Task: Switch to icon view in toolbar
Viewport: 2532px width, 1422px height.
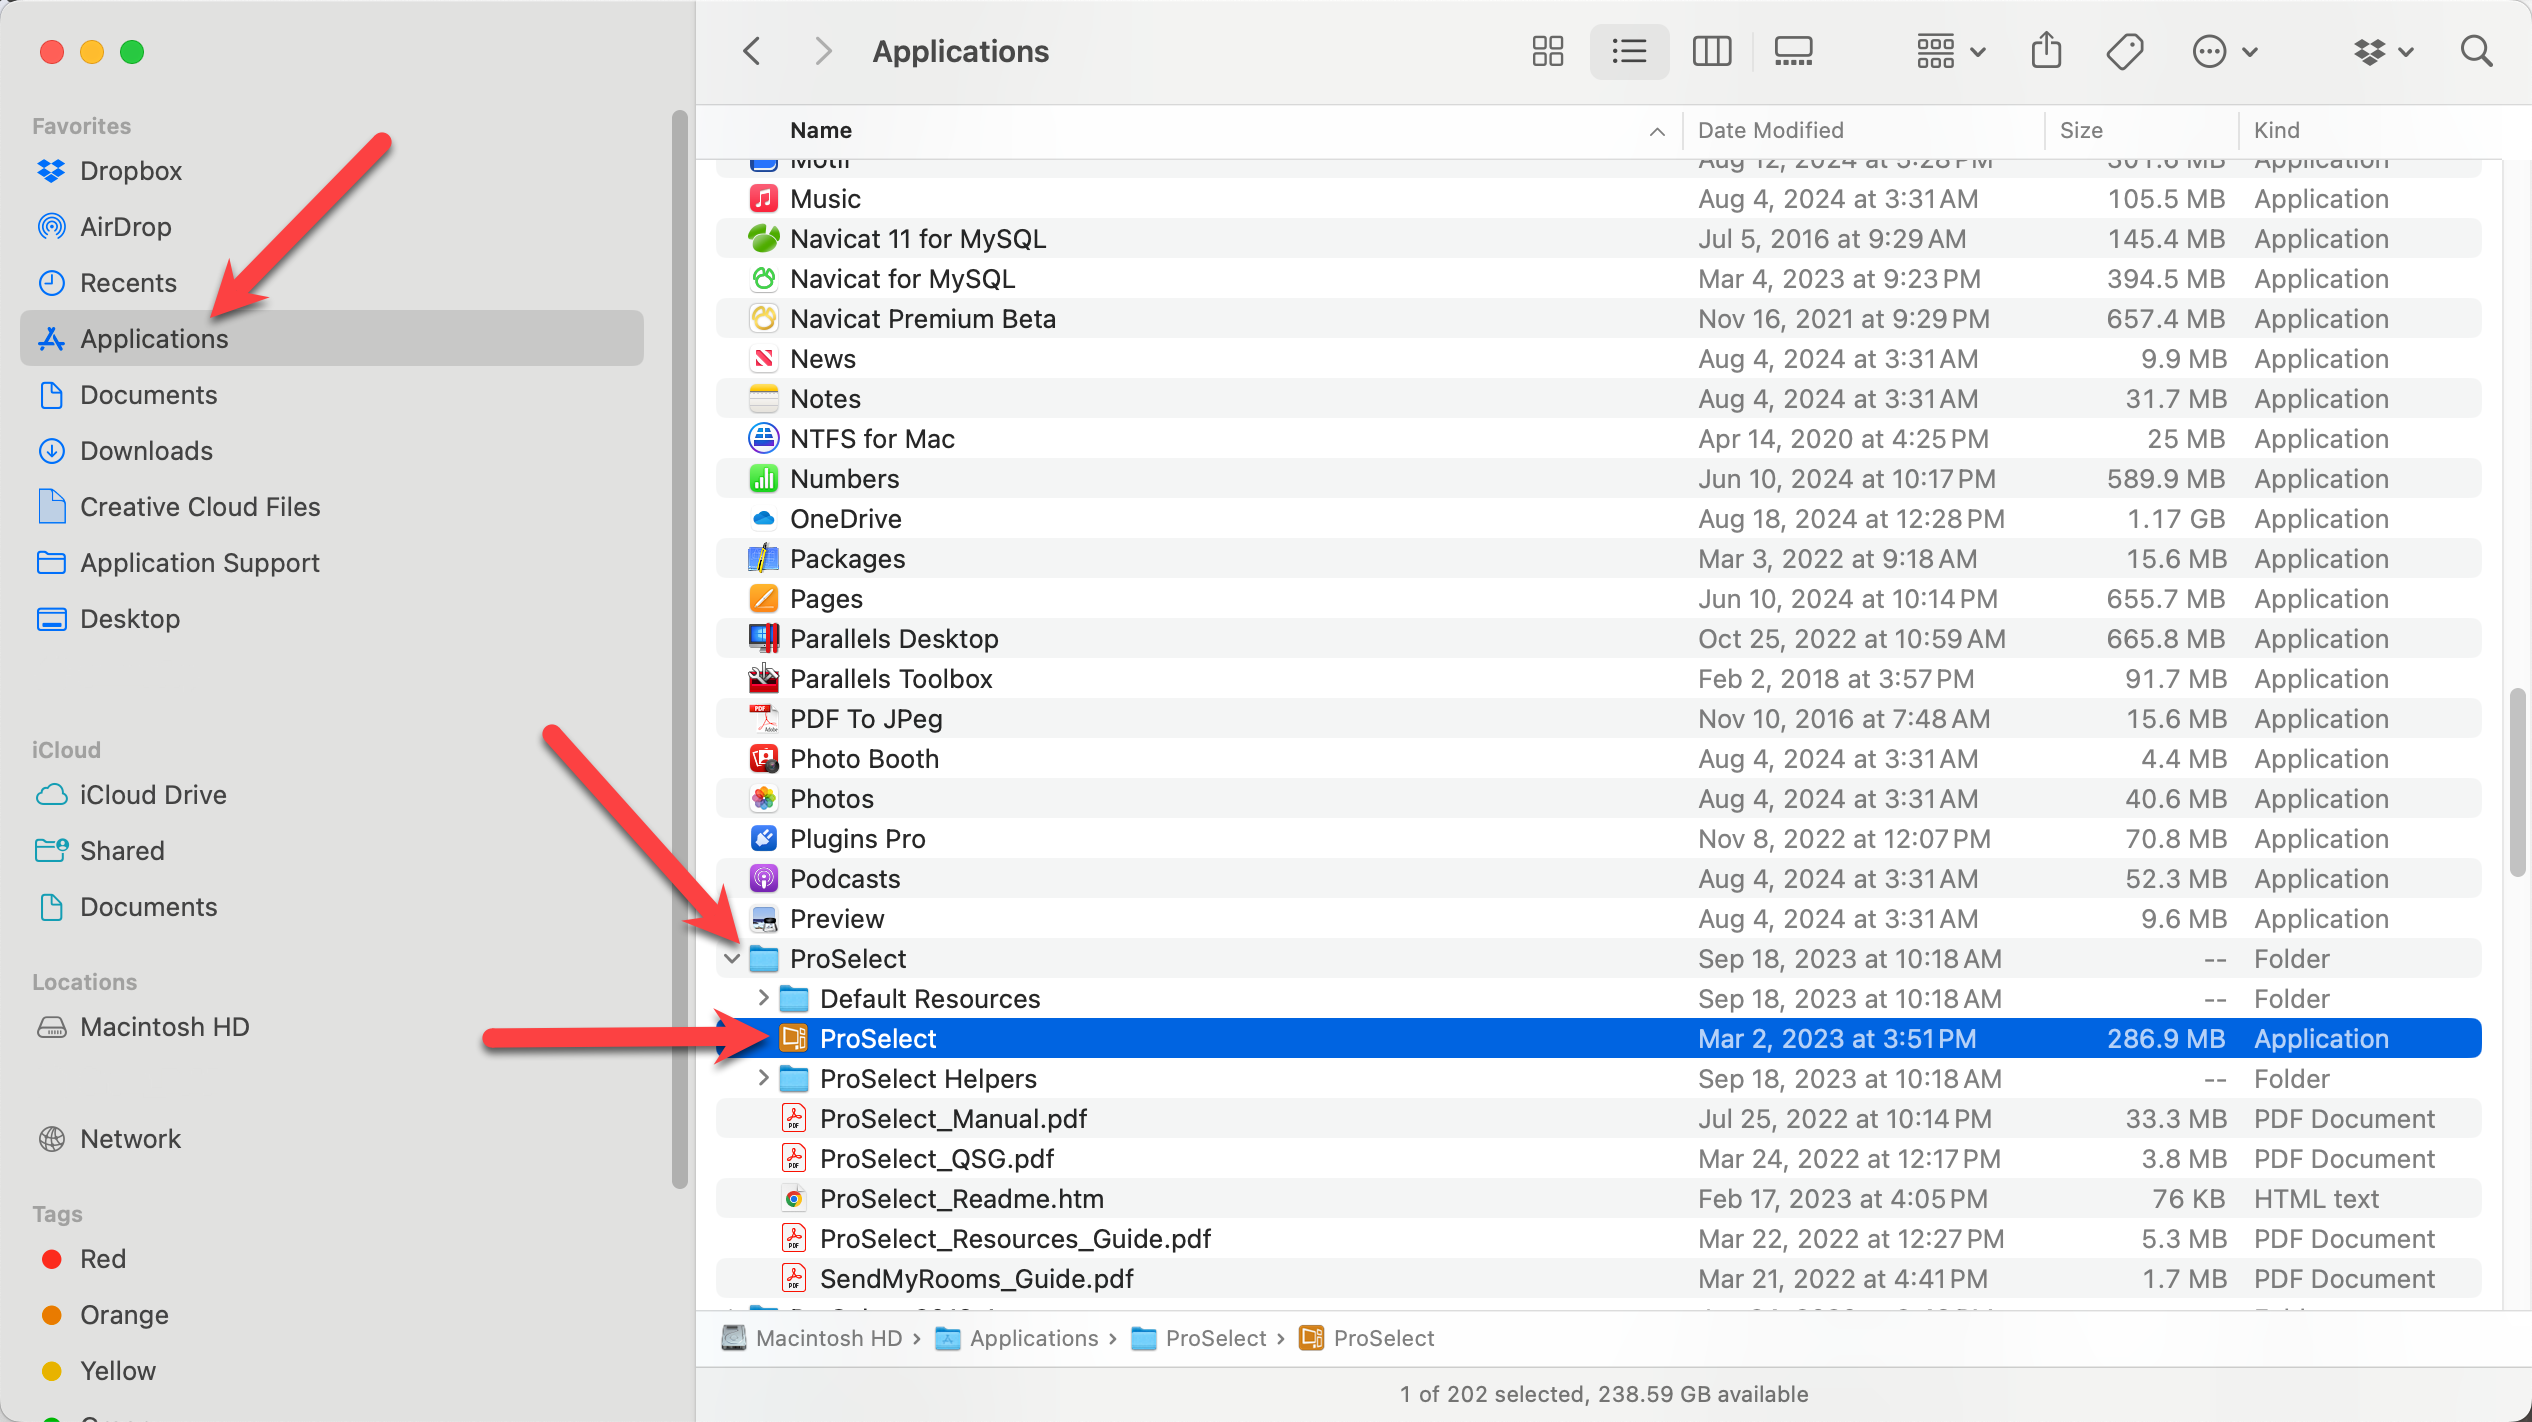Action: tap(1547, 51)
